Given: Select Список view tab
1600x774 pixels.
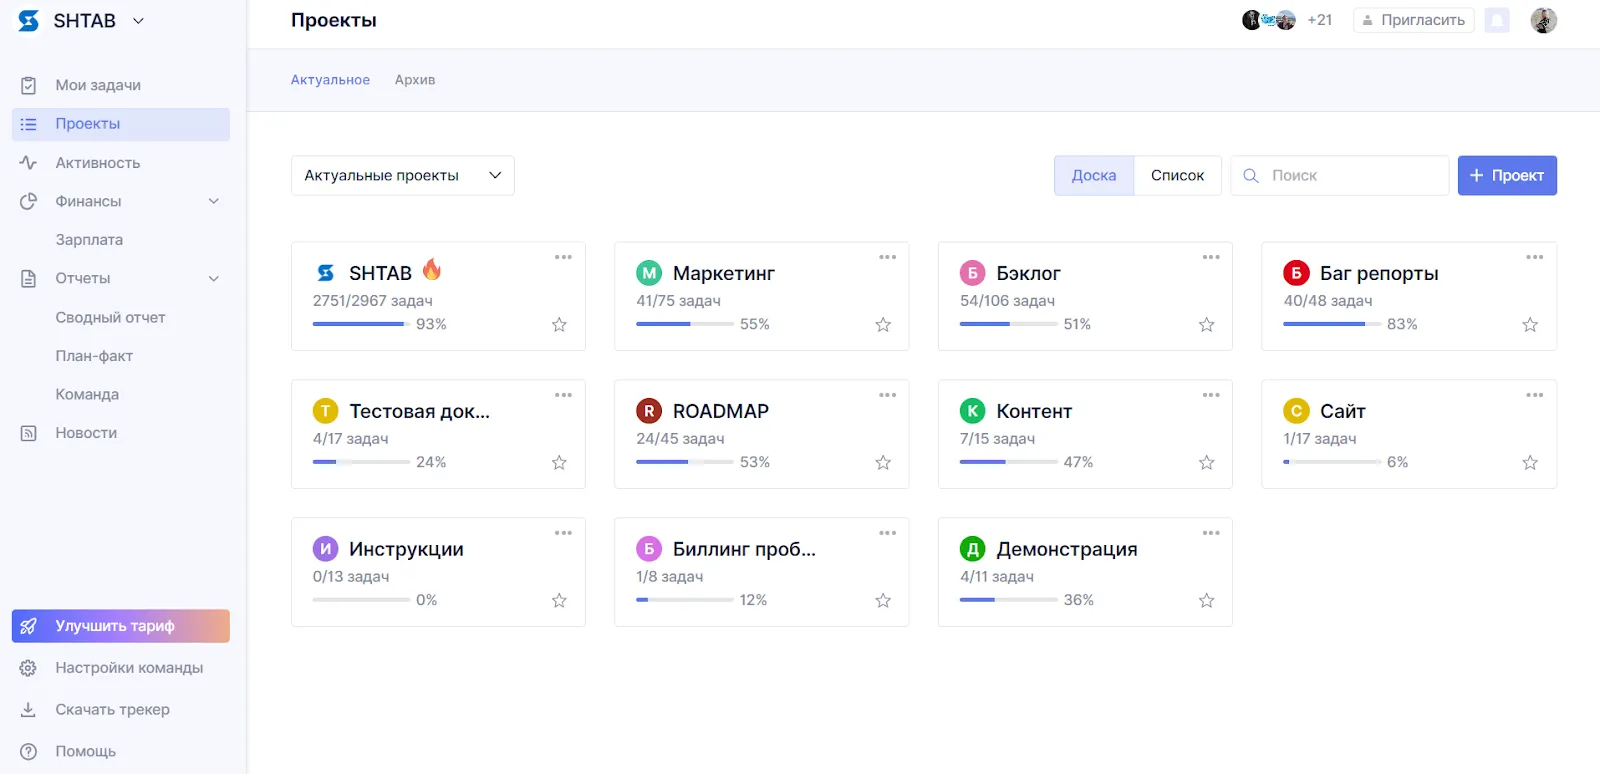Looking at the screenshot, I should click(1177, 176).
